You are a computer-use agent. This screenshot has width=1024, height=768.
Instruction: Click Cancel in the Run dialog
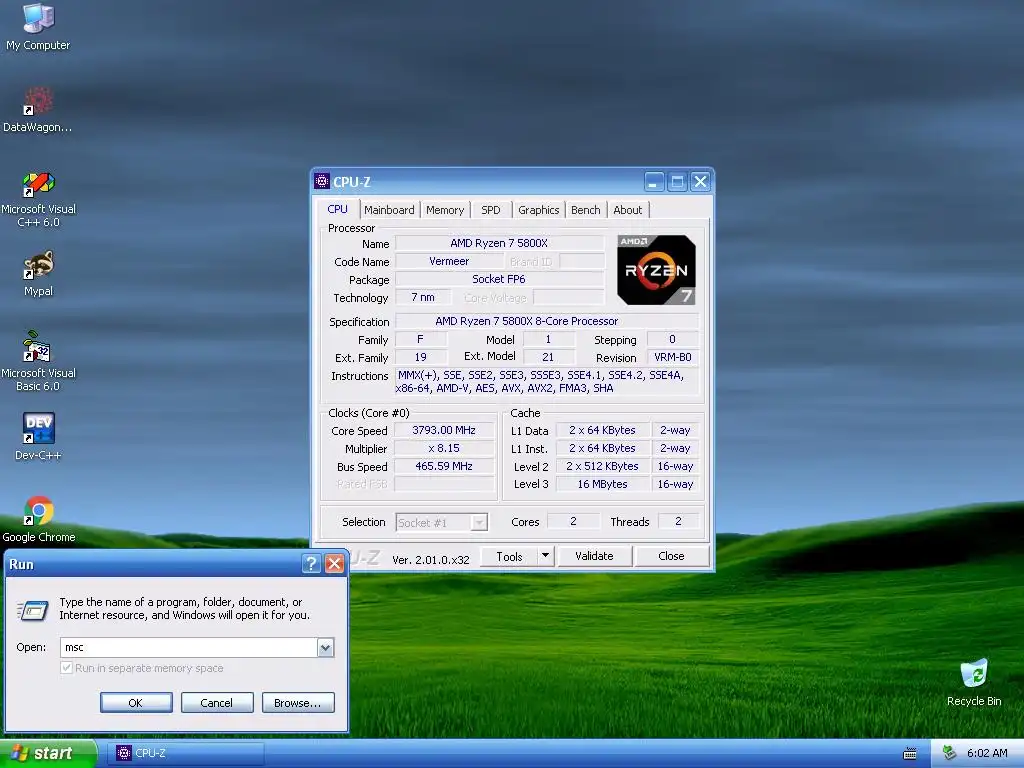tap(217, 703)
